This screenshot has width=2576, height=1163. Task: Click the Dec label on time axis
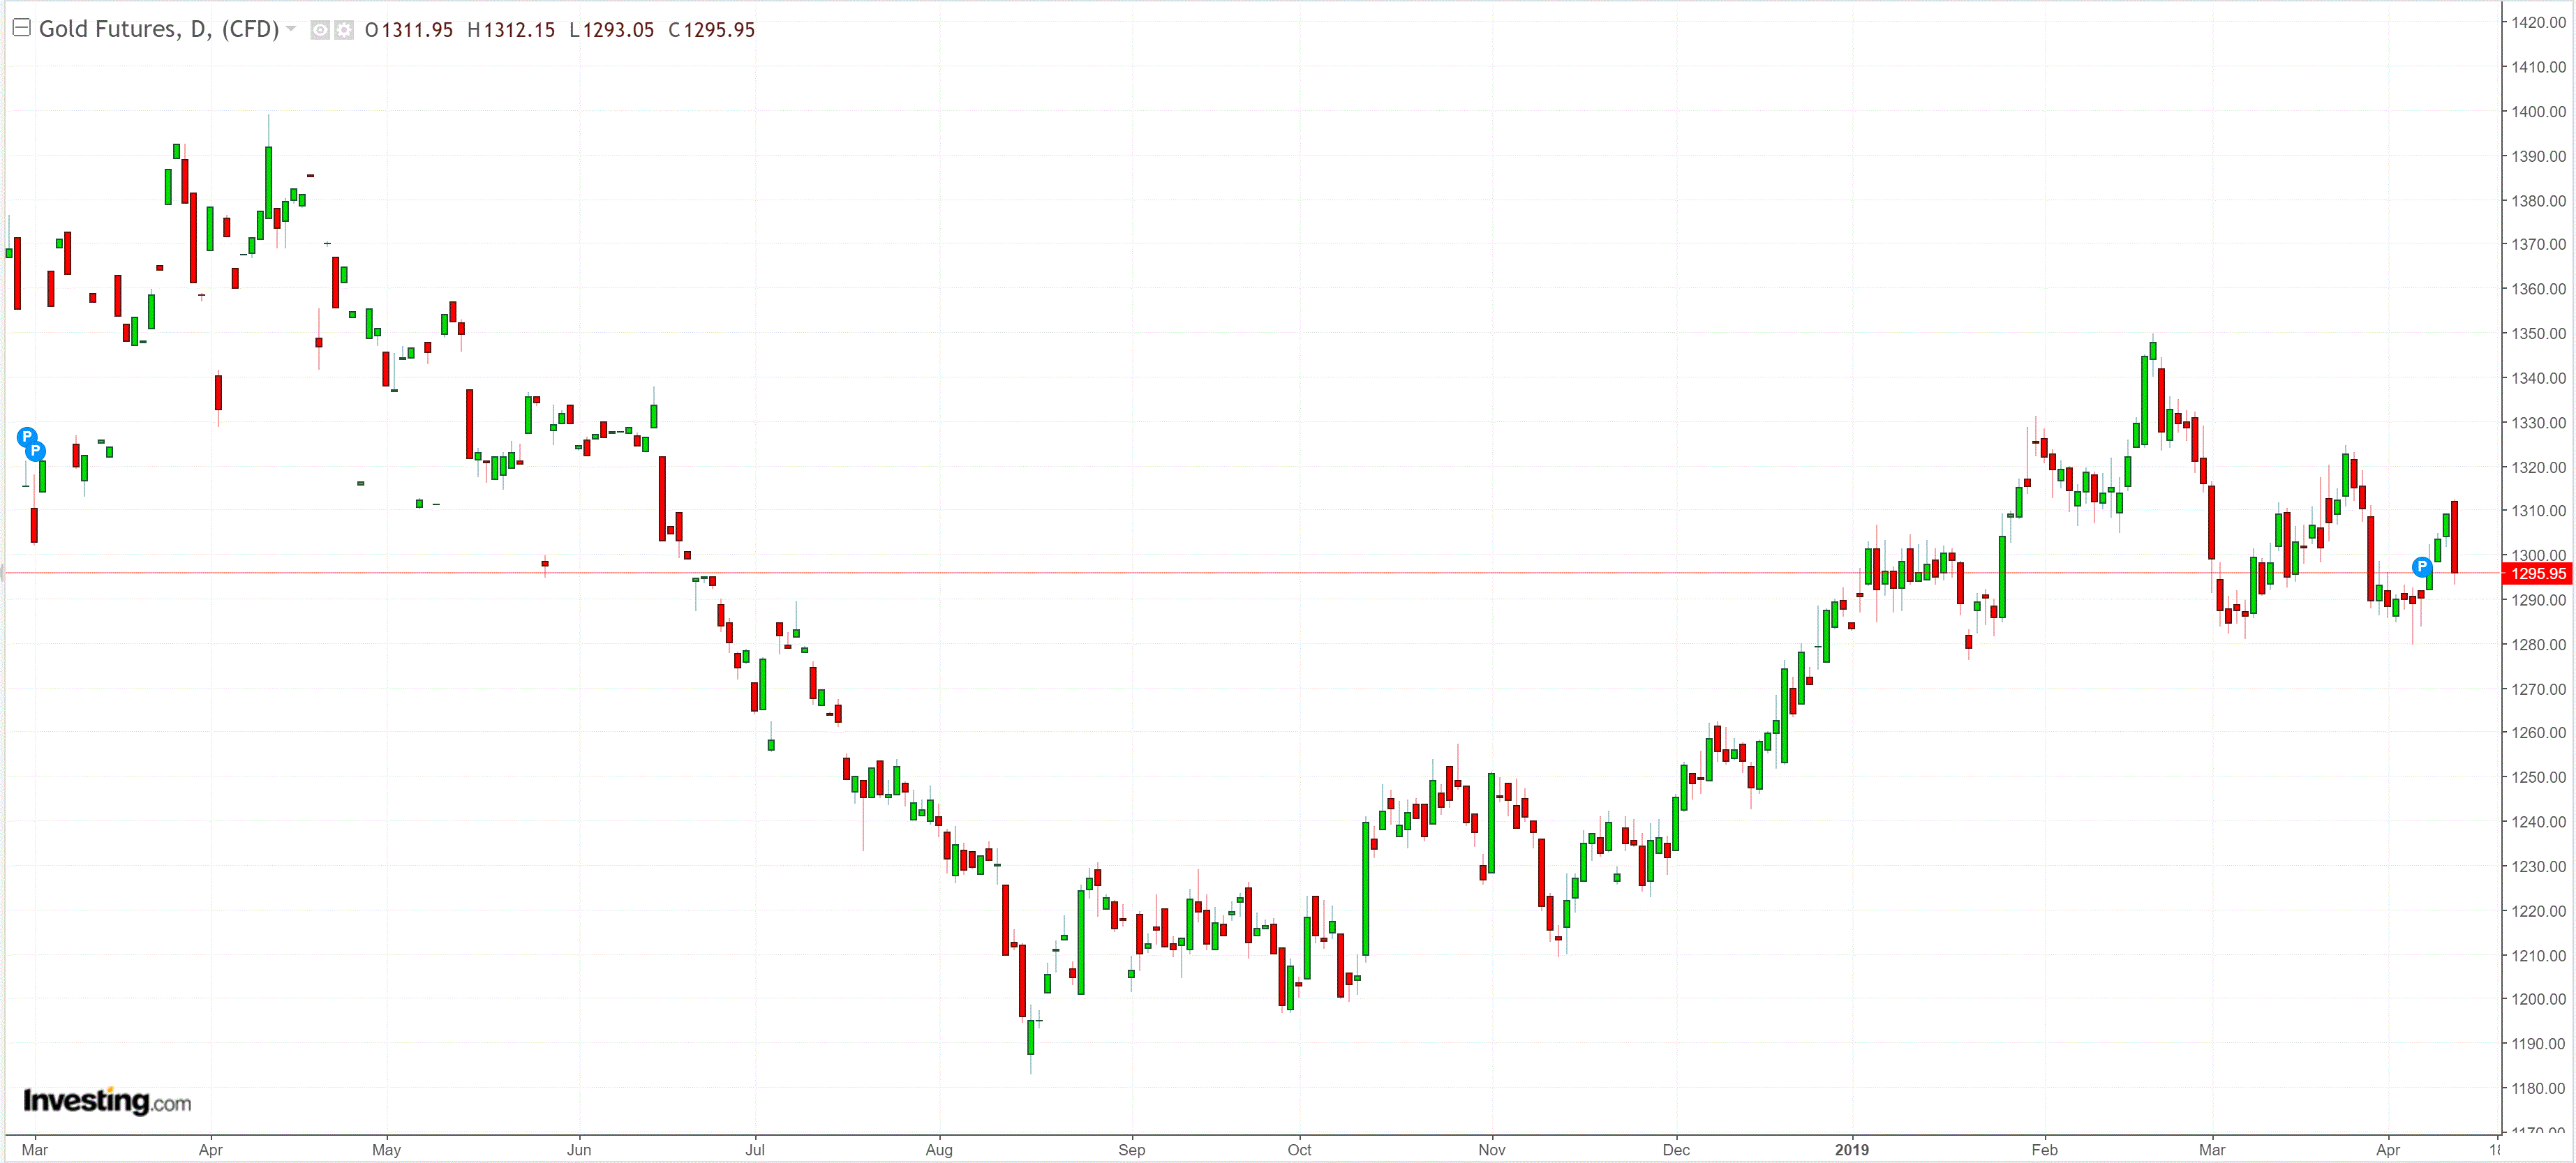1676,1150
